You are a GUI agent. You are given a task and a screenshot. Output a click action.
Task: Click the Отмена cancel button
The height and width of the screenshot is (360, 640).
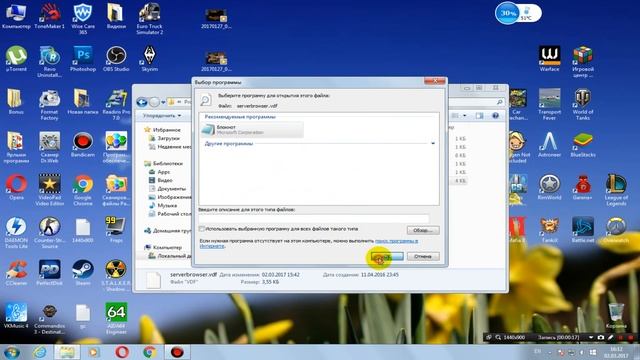pyautogui.click(x=423, y=256)
